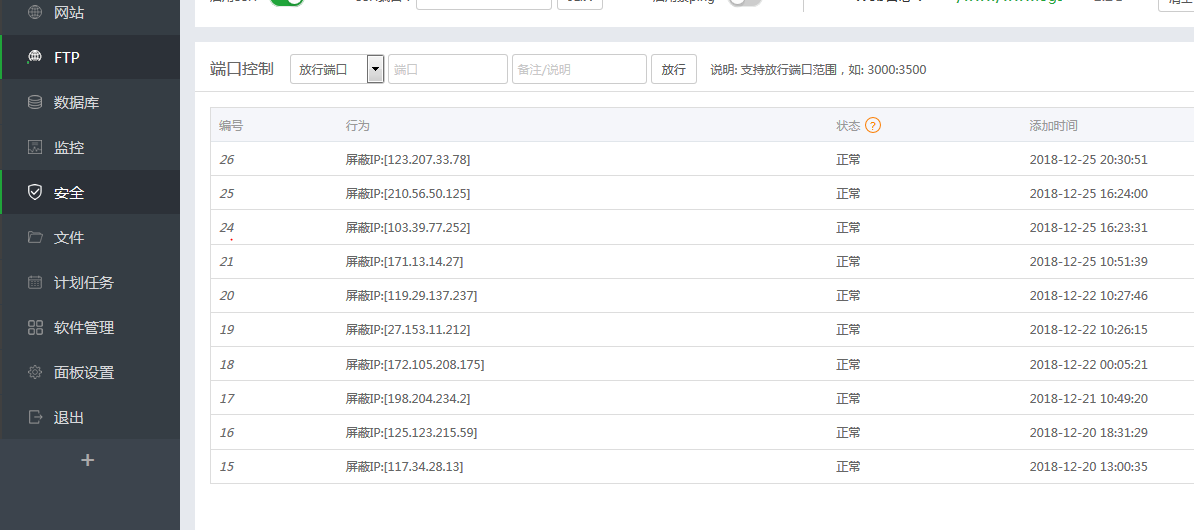Click the SSH port input field at top
Viewport: 1194px width, 530px height.
[483, 3]
